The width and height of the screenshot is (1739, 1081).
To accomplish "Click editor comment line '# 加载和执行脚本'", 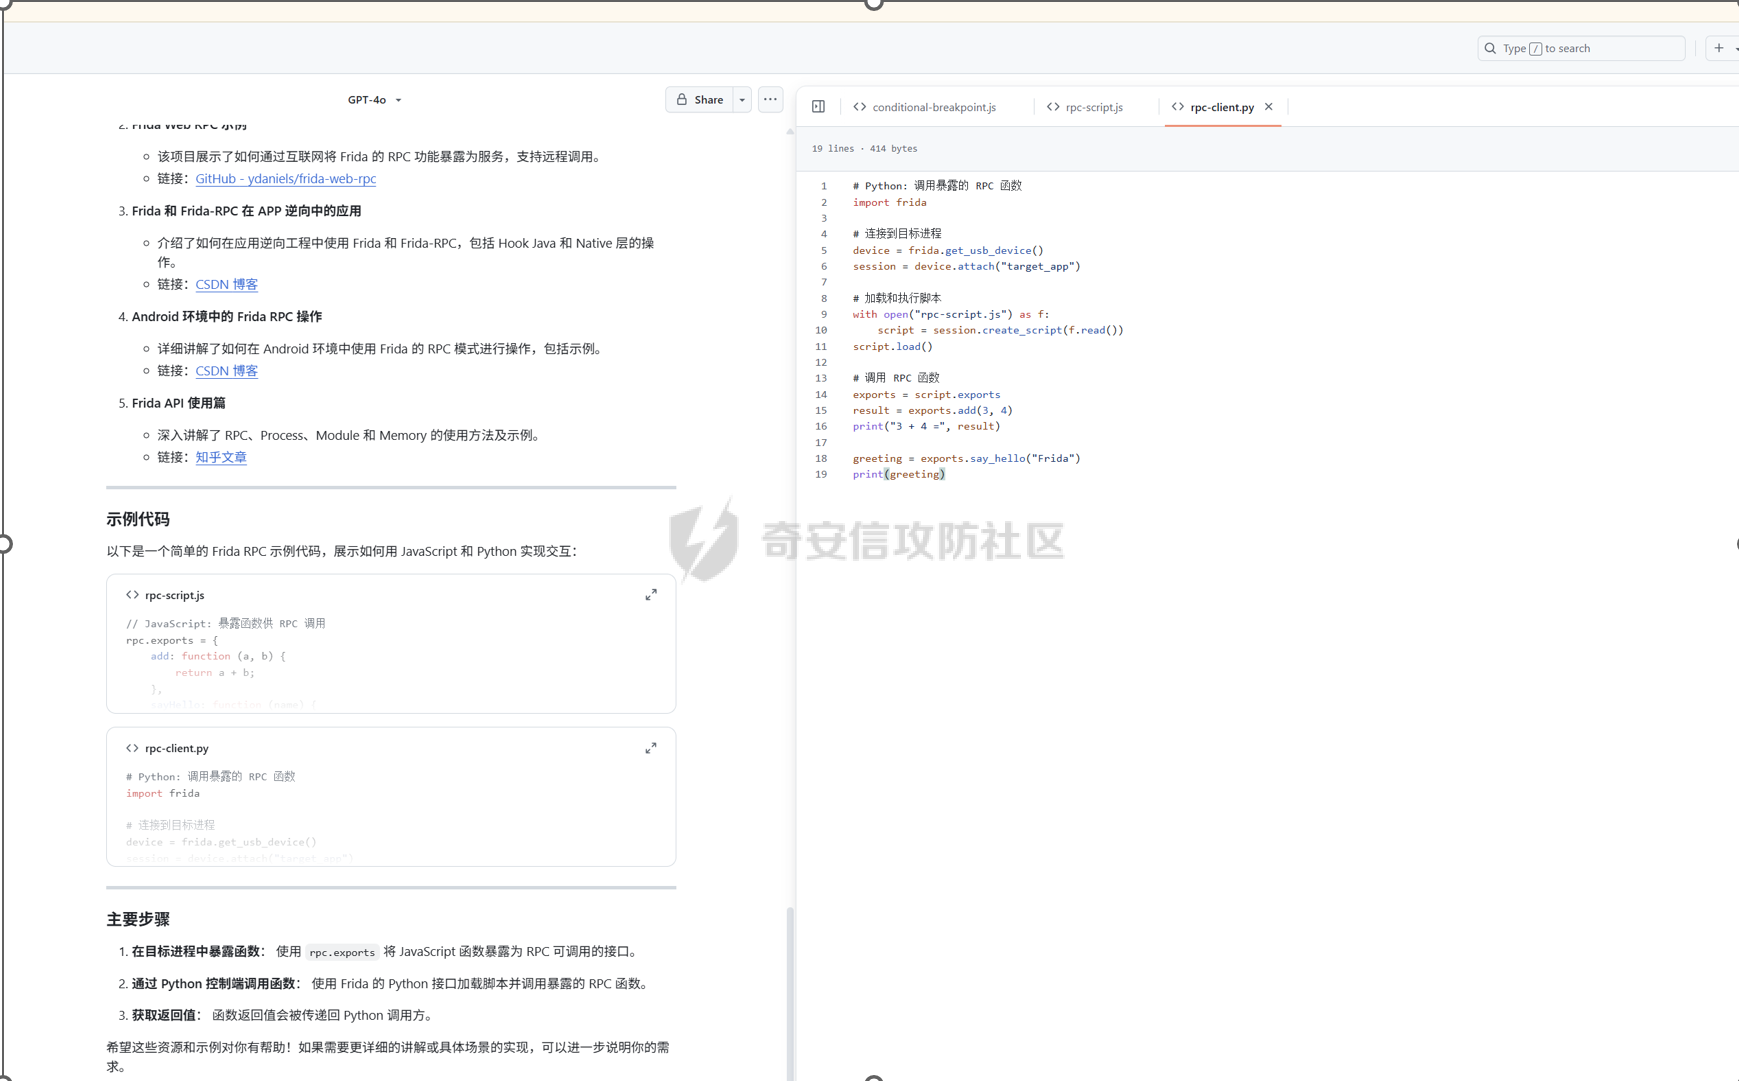I will 896,299.
